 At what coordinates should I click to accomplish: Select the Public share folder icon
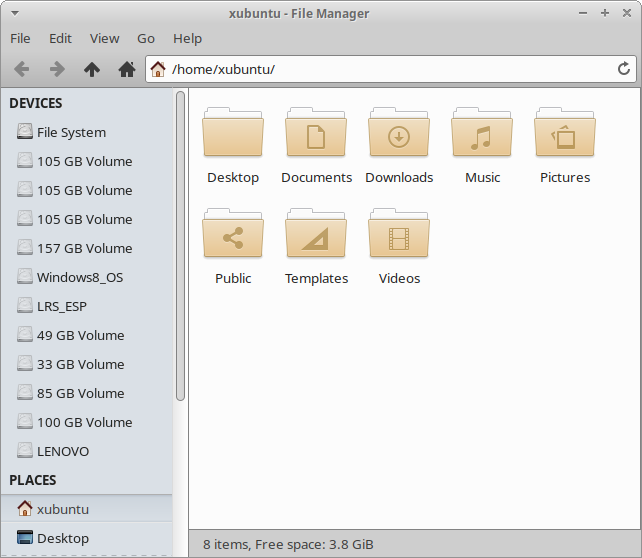point(233,237)
